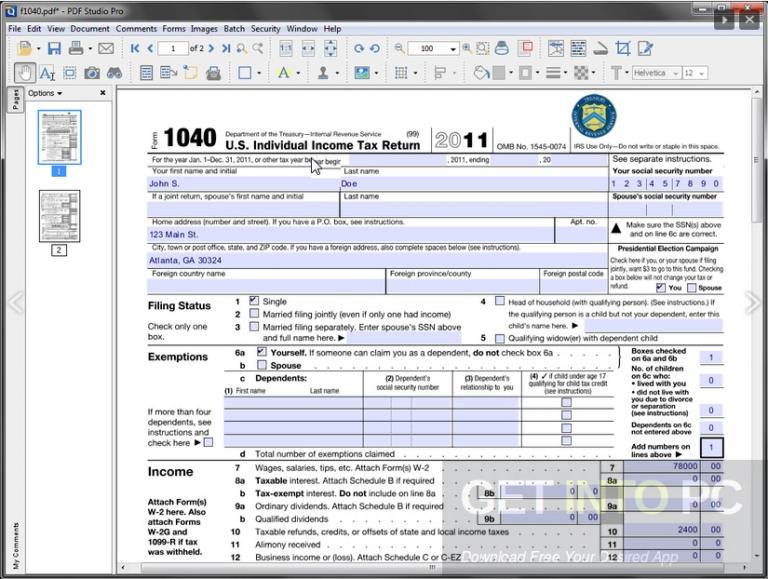Open dropdown arrow beside the Open folder icon
This screenshot has height=579, width=768.
tap(38, 48)
